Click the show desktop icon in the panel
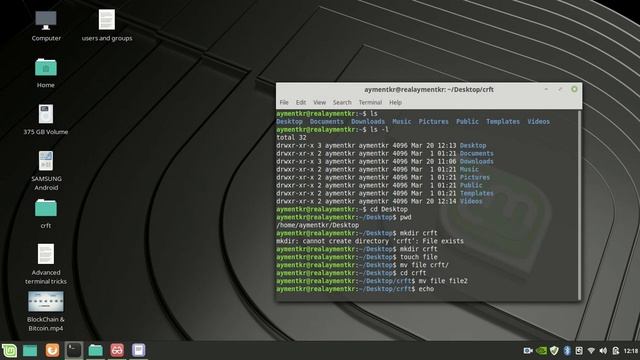The height and width of the screenshot is (360, 640). 30,351
